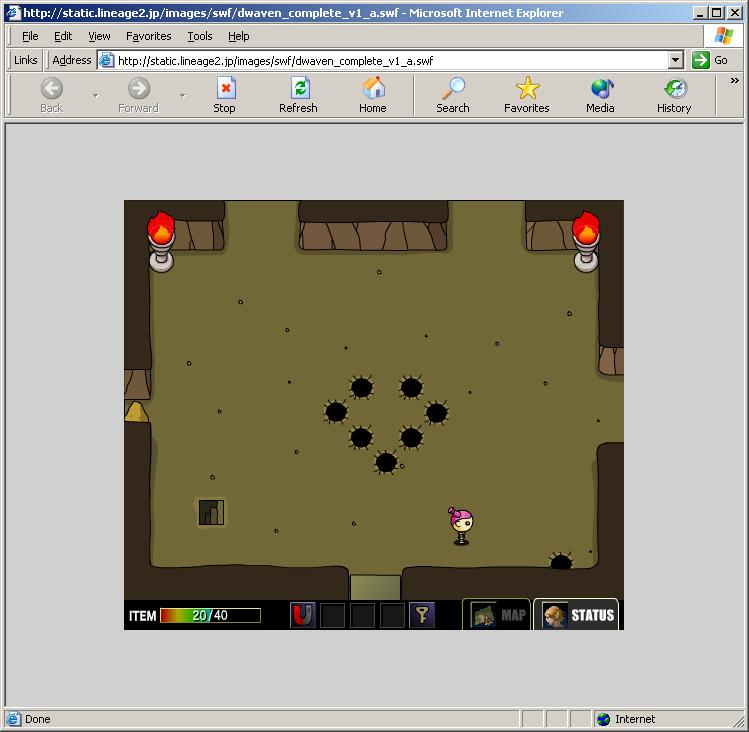Select the key item in the inventory slot
This screenshot has width=749, height=732.
click(422, 615)
